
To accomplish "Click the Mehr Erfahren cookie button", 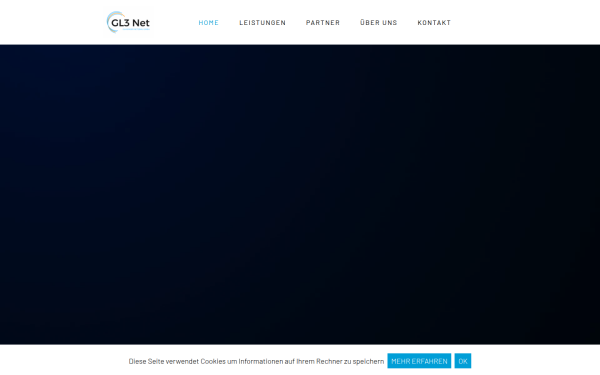I will pos(419,361).
